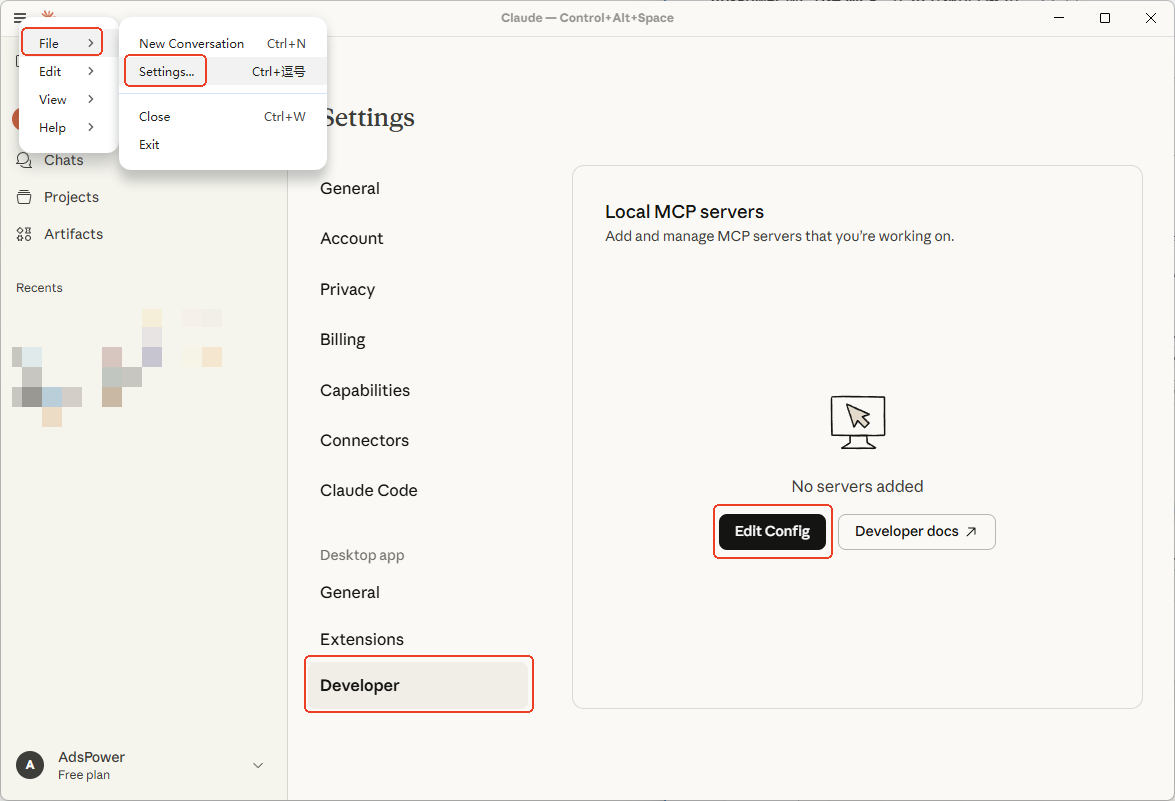1175x801 pixels.
Task: Click the external arrow on Developer docs
Action: point(971,532)
